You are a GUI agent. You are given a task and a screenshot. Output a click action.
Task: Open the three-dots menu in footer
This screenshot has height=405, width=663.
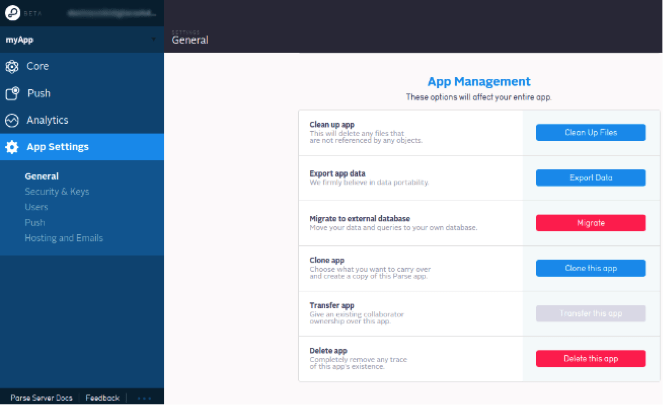tap(144, 398)
